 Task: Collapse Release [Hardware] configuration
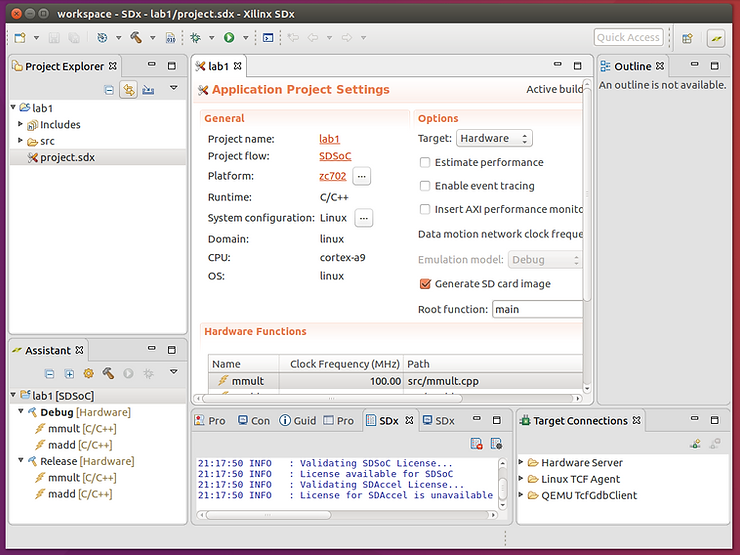click(x=21, y=460)
